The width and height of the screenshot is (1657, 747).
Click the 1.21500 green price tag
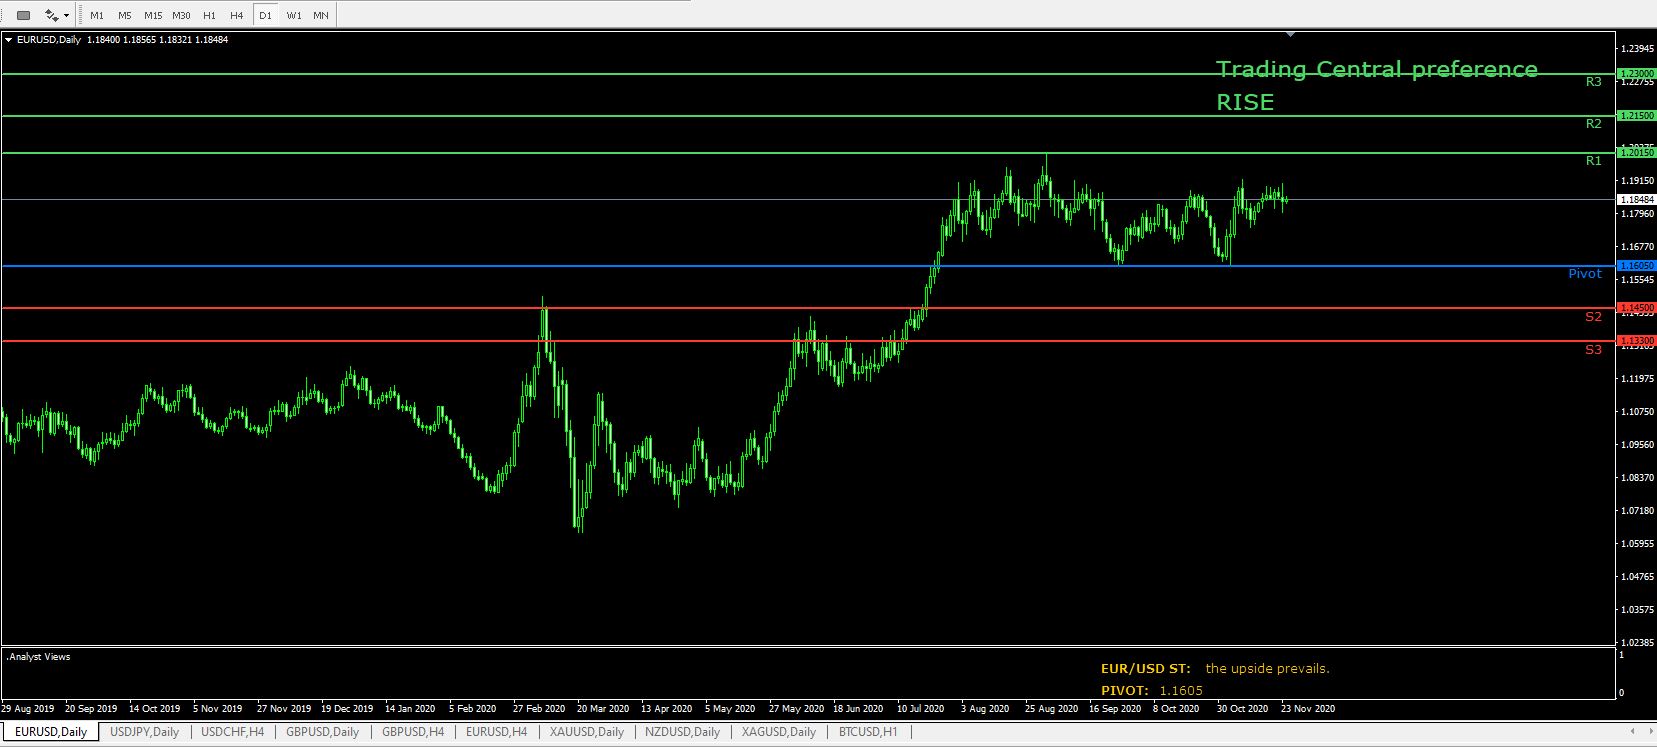tap(1637, 116)
